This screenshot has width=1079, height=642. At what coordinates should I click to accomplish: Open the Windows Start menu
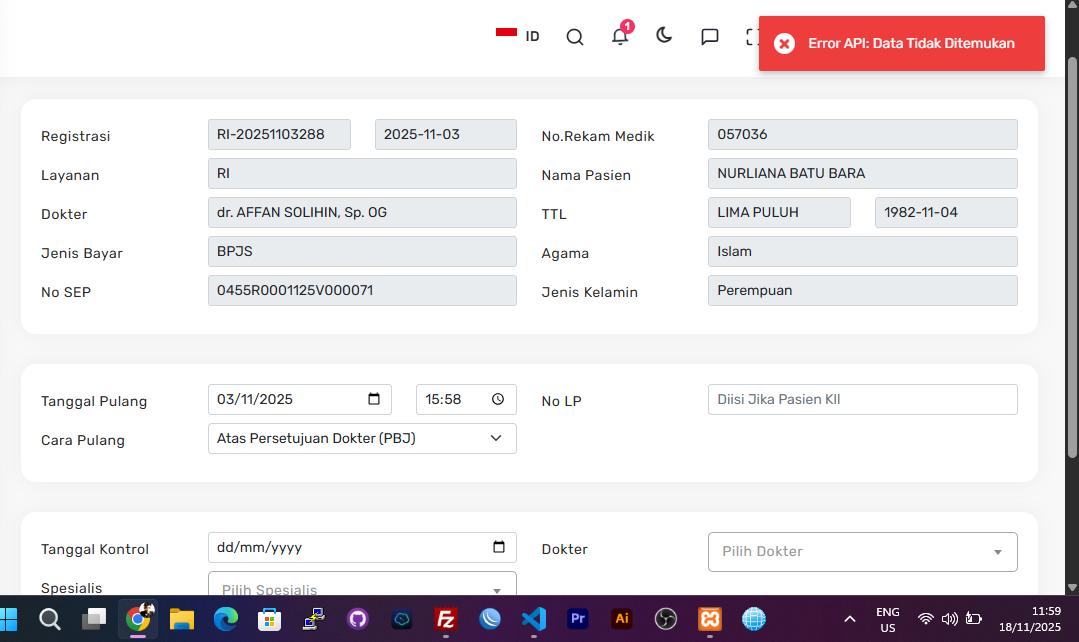click(x=8, y=619)
